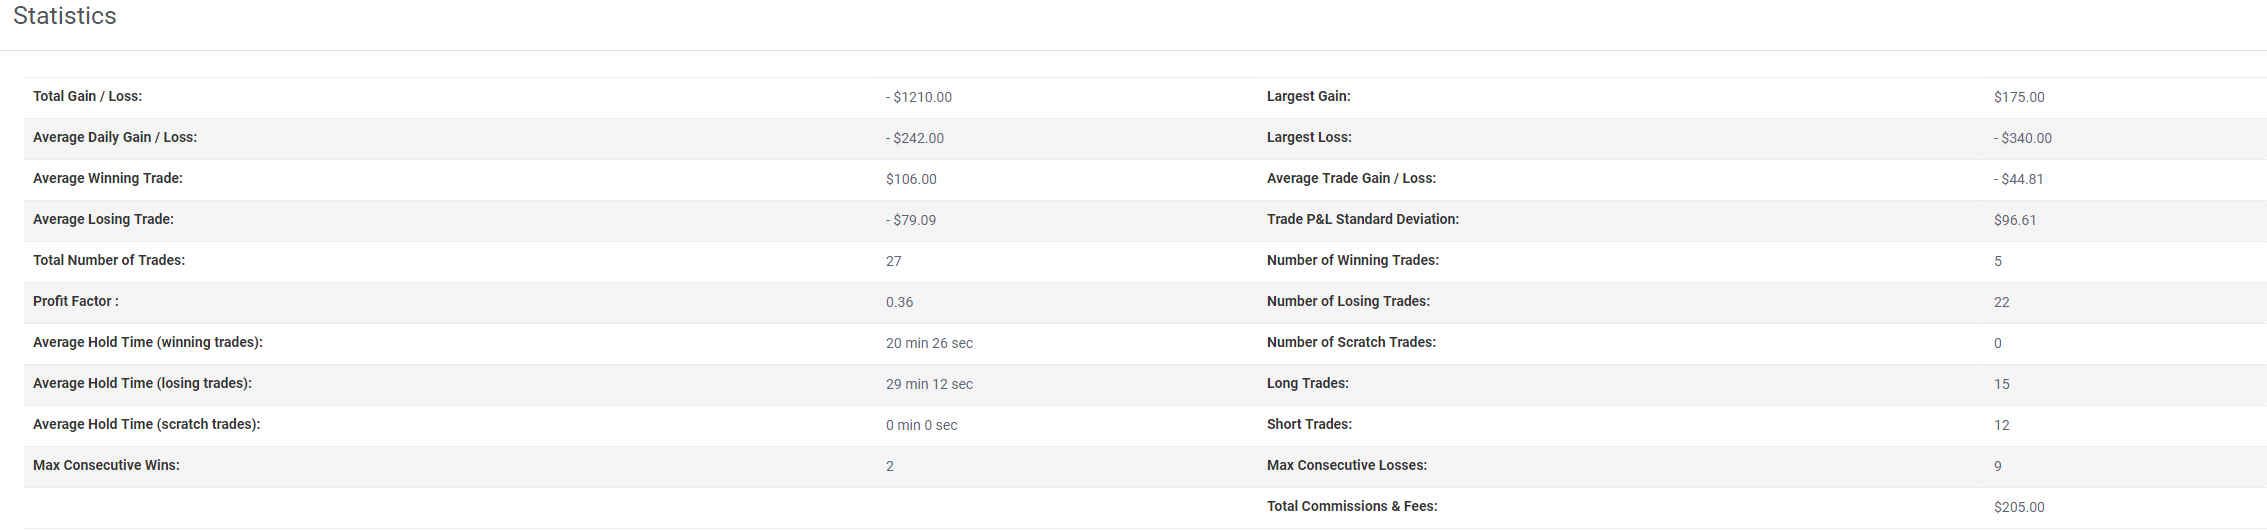
Task: Click the Average Winning Trade value $106.00
Action: [x=911, y=179]
